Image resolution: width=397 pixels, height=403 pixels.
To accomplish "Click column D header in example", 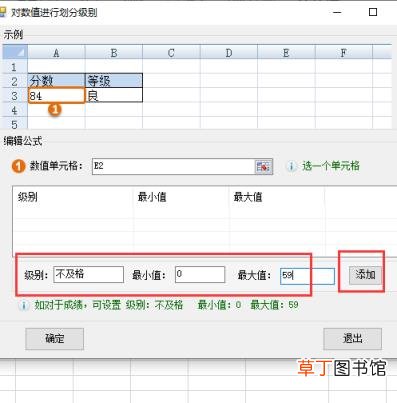I will tap(229, 53).
